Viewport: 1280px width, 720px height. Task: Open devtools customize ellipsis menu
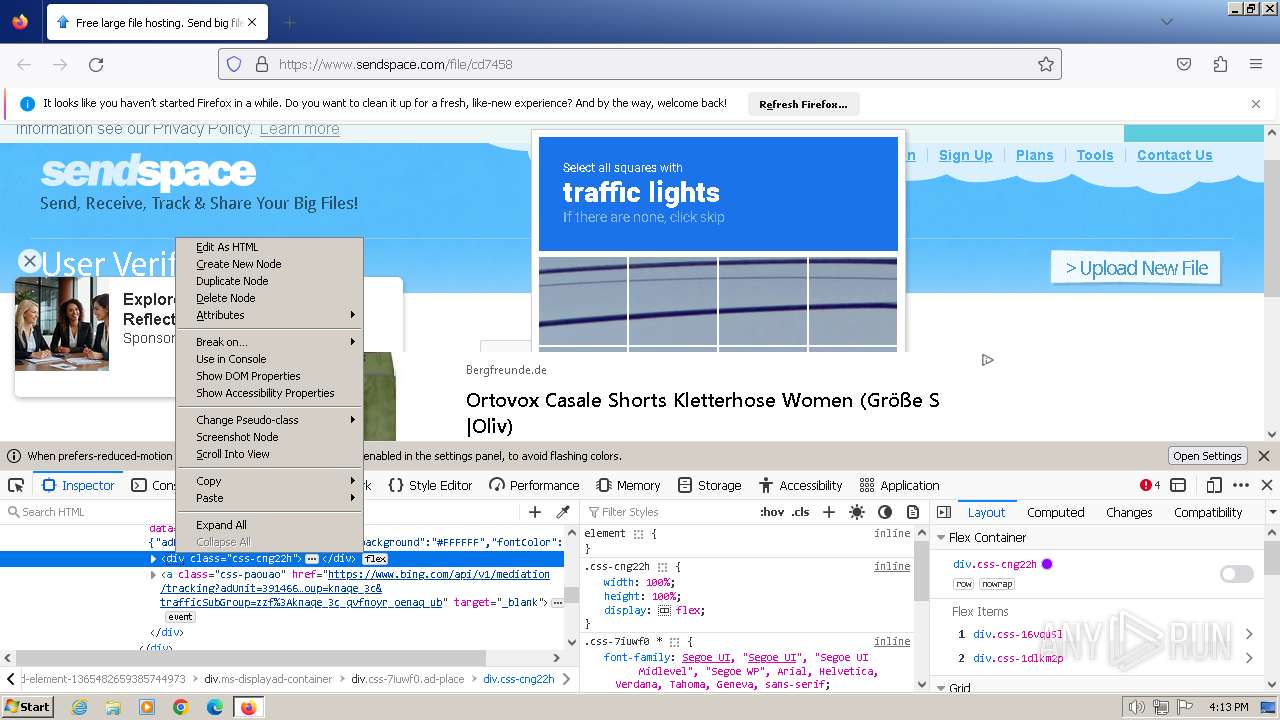click(1241, 485)
